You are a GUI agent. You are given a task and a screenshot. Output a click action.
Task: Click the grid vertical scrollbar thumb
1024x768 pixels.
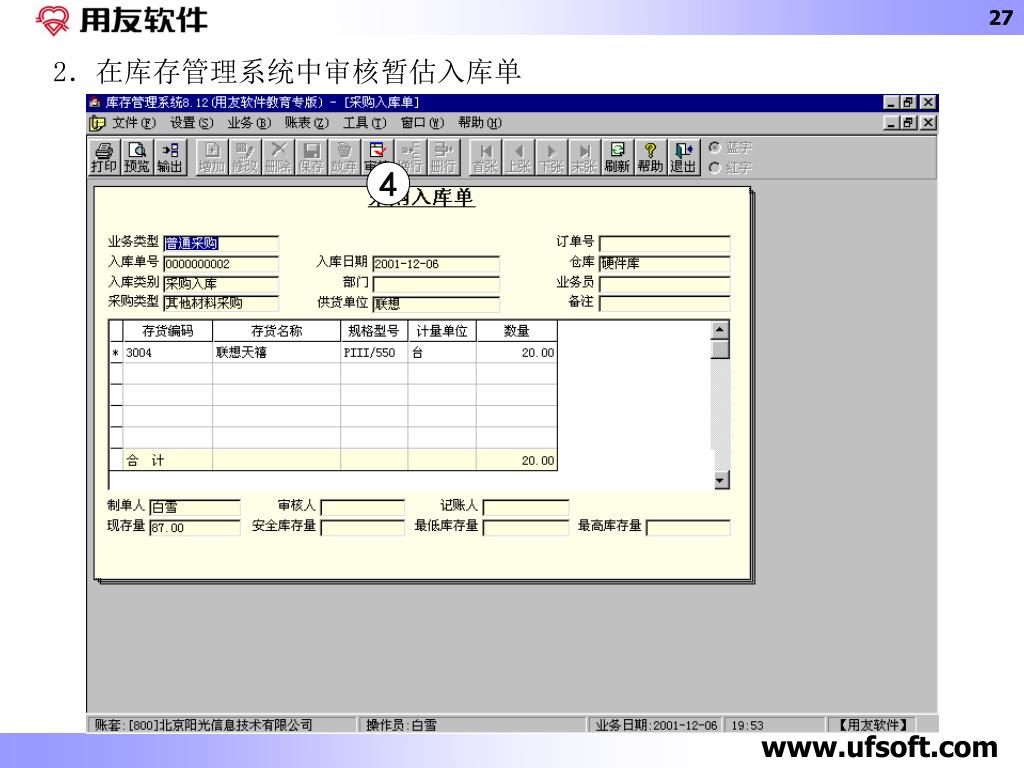tap(720, 349)
